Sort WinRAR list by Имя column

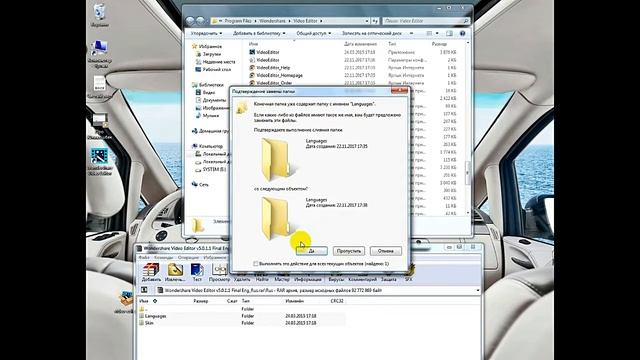(144, 301)
